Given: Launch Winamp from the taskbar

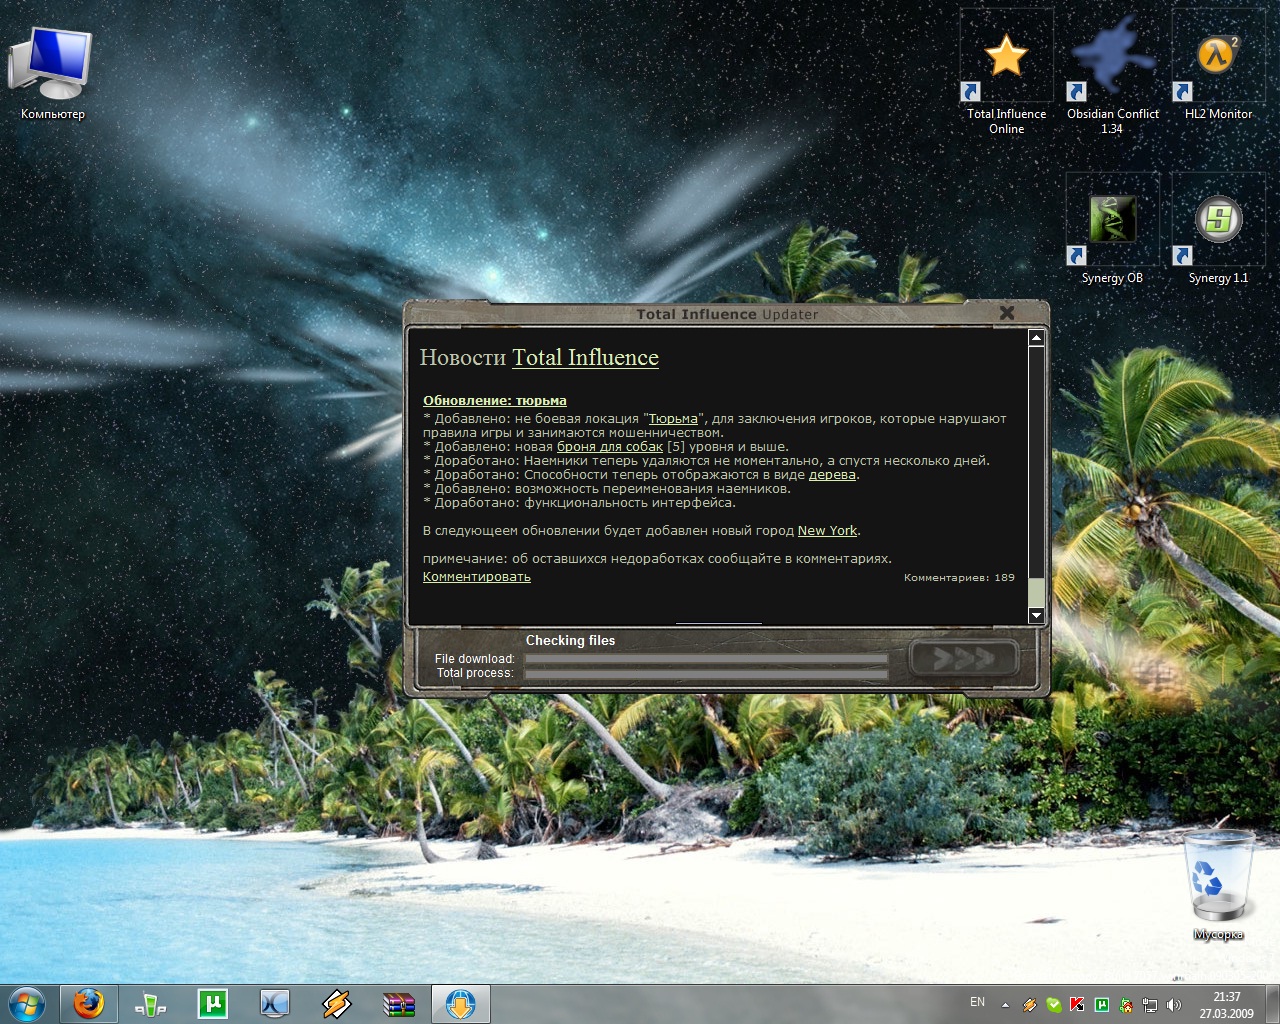Looking at the screenshot, I should [x=336, y=1003].
